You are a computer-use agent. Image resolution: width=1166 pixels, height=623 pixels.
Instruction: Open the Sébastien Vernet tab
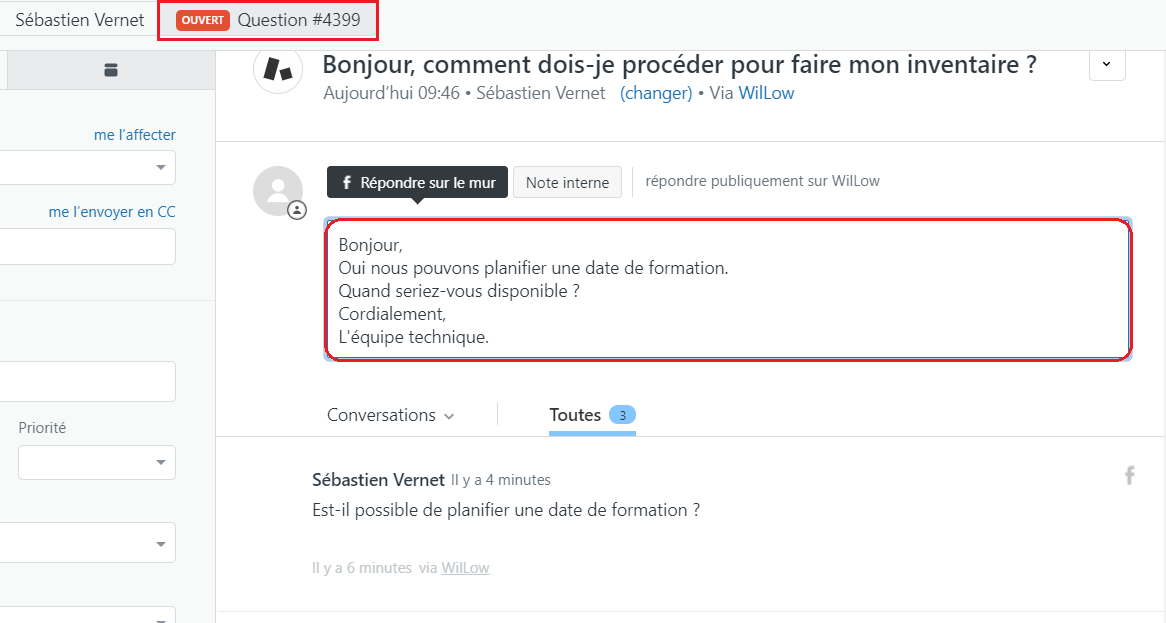(80, 20)
